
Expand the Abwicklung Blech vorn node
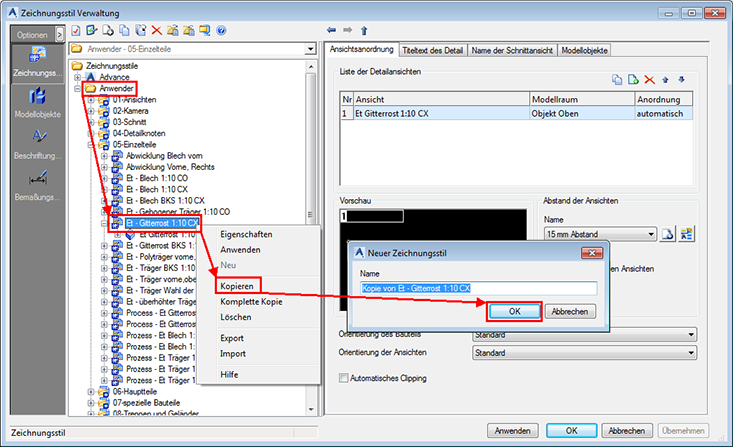coord(104,156)
